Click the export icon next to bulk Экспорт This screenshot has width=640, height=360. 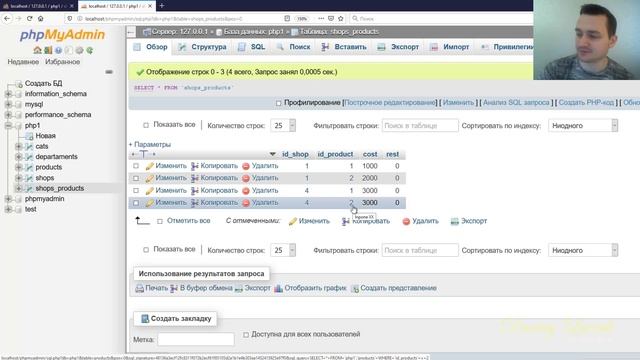coord(454,221)
